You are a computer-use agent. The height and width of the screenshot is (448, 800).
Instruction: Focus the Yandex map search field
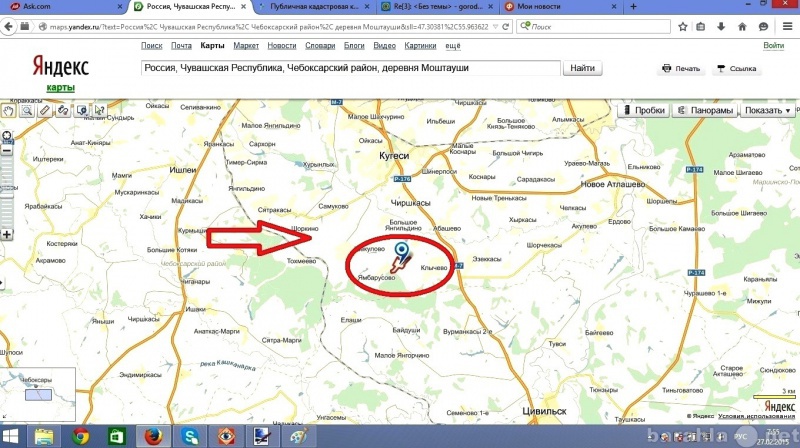pyautogui.click(x=351, y=68)
